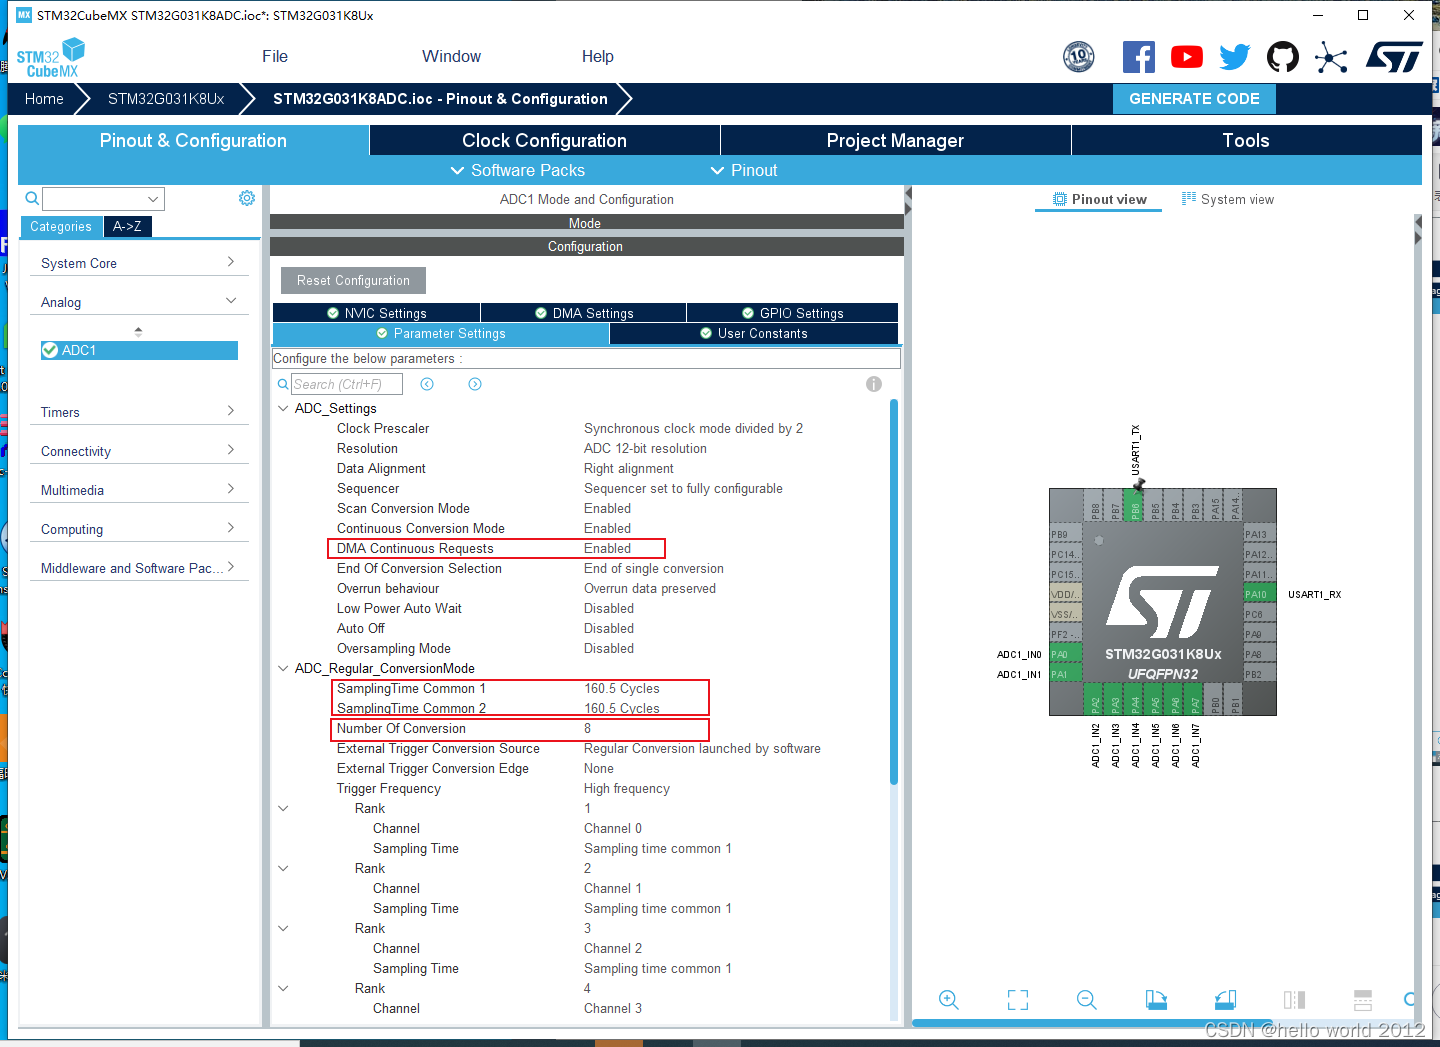Open the GitHub icon link

1283,57
